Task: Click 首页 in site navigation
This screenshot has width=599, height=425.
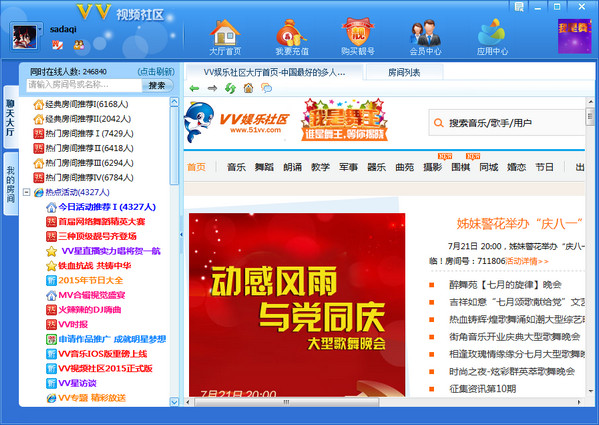Action: (196, 167)
